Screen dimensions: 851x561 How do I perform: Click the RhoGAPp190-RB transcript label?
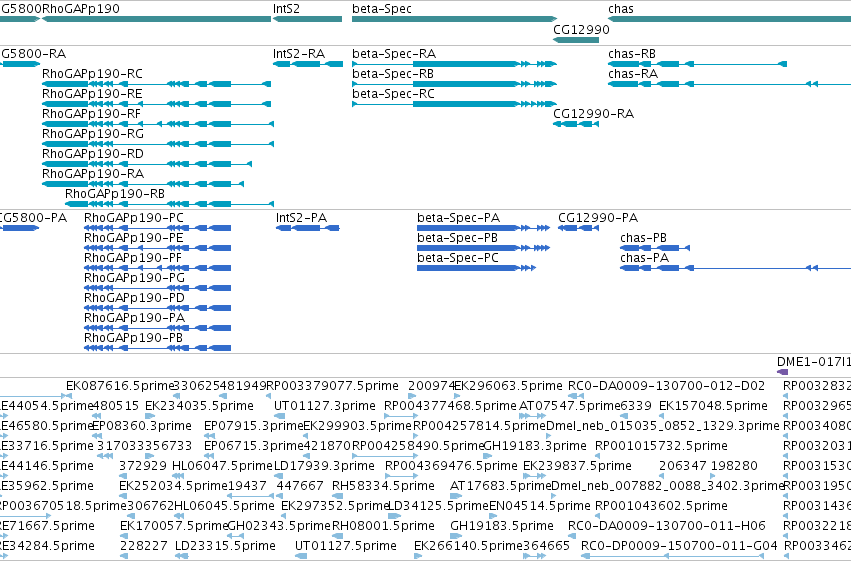pos(115,194)
